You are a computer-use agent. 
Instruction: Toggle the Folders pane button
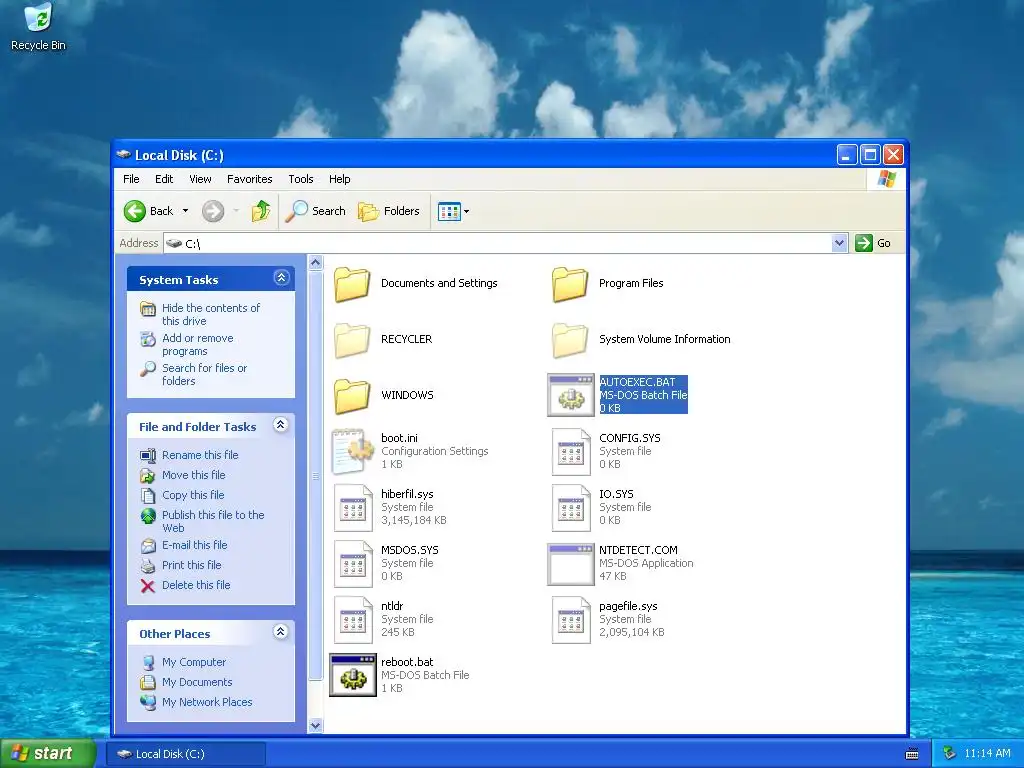point(389,211)
